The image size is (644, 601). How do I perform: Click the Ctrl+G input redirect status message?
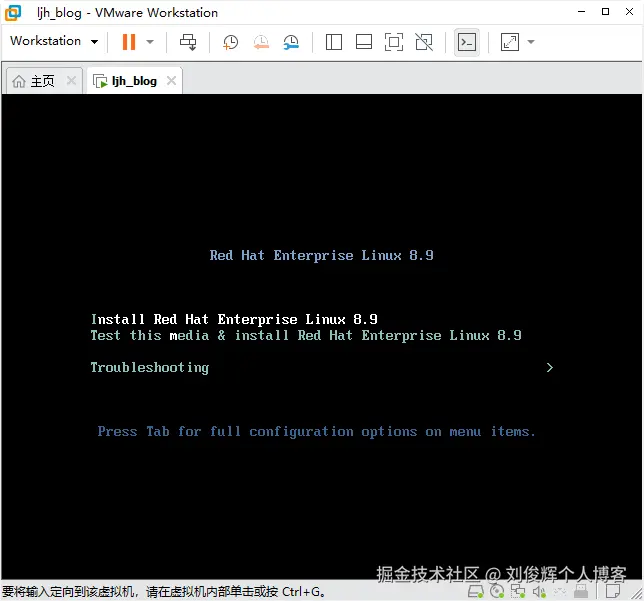click(x=164, y=592)
